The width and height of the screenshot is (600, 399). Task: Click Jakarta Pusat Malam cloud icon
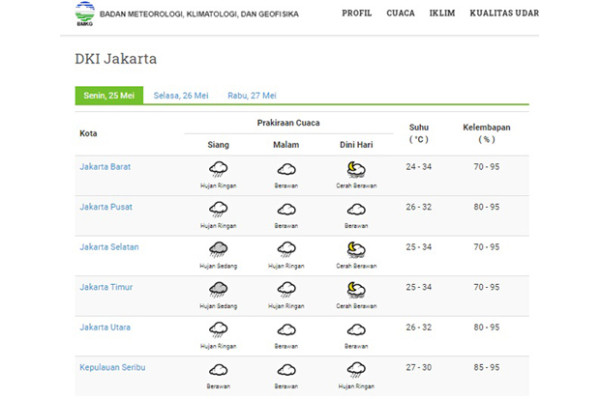tap(286, 209)
